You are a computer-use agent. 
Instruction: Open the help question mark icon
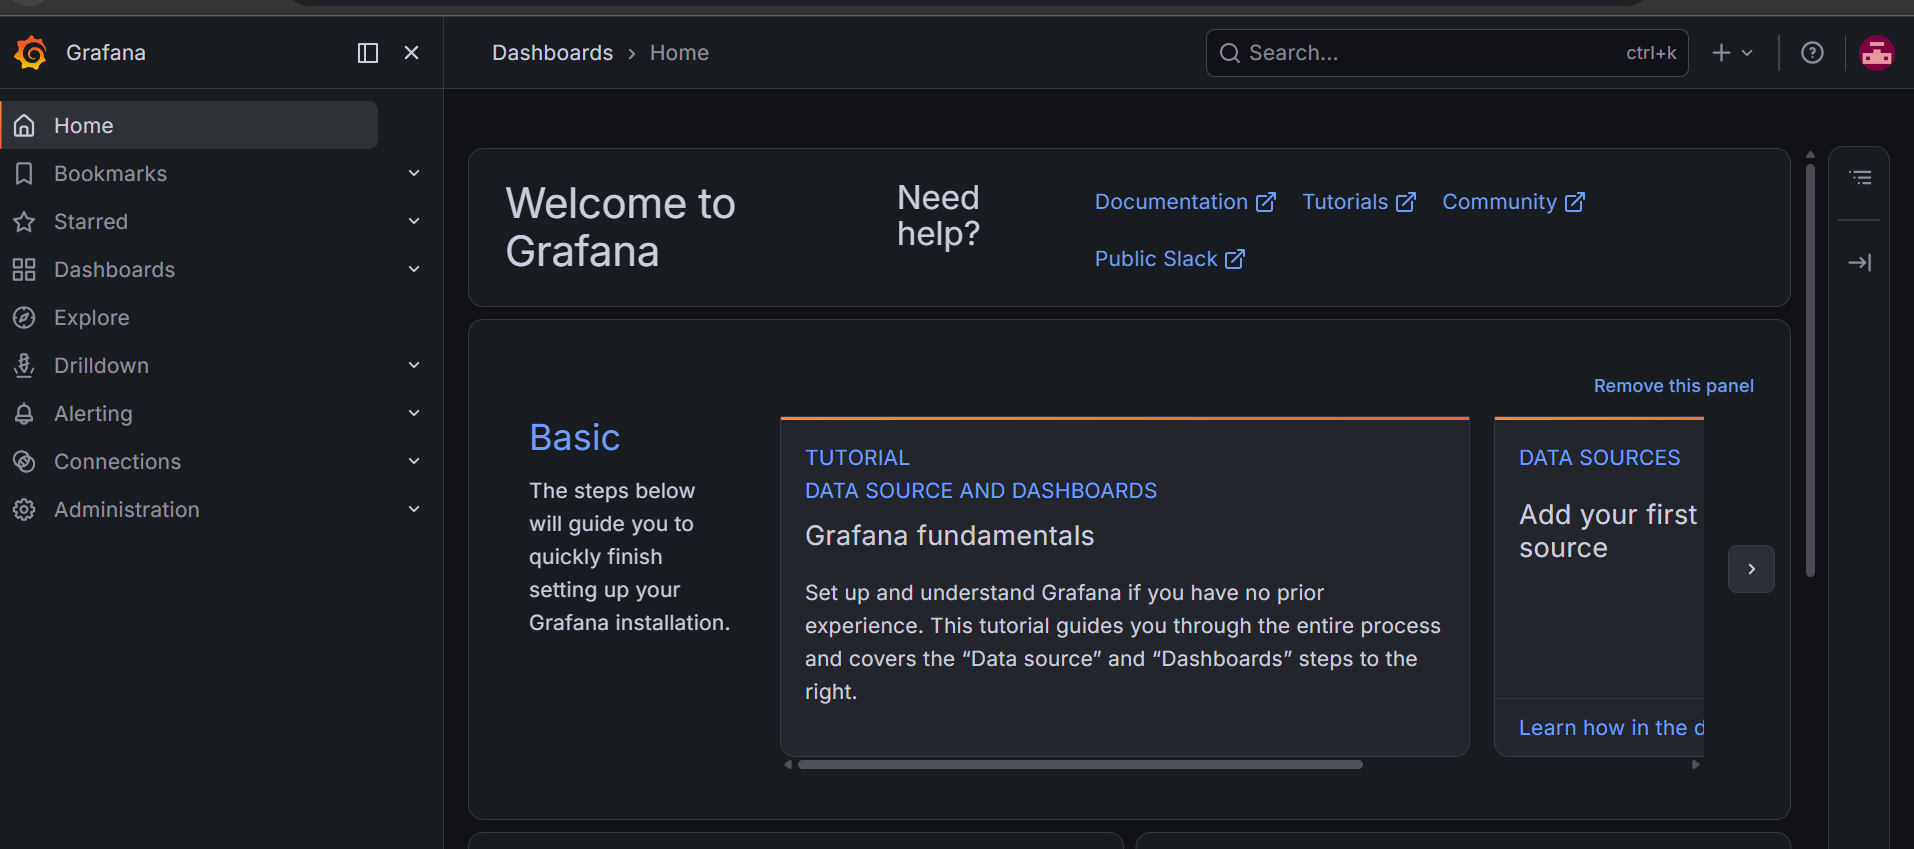pos(1812,53)
